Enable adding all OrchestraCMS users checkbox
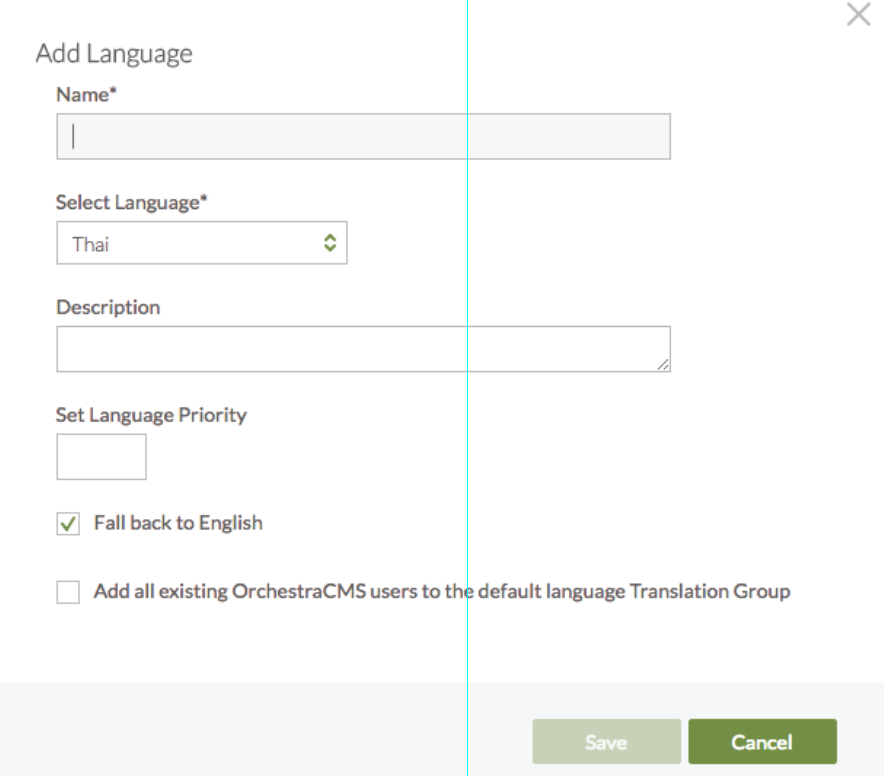 point(68,593)
